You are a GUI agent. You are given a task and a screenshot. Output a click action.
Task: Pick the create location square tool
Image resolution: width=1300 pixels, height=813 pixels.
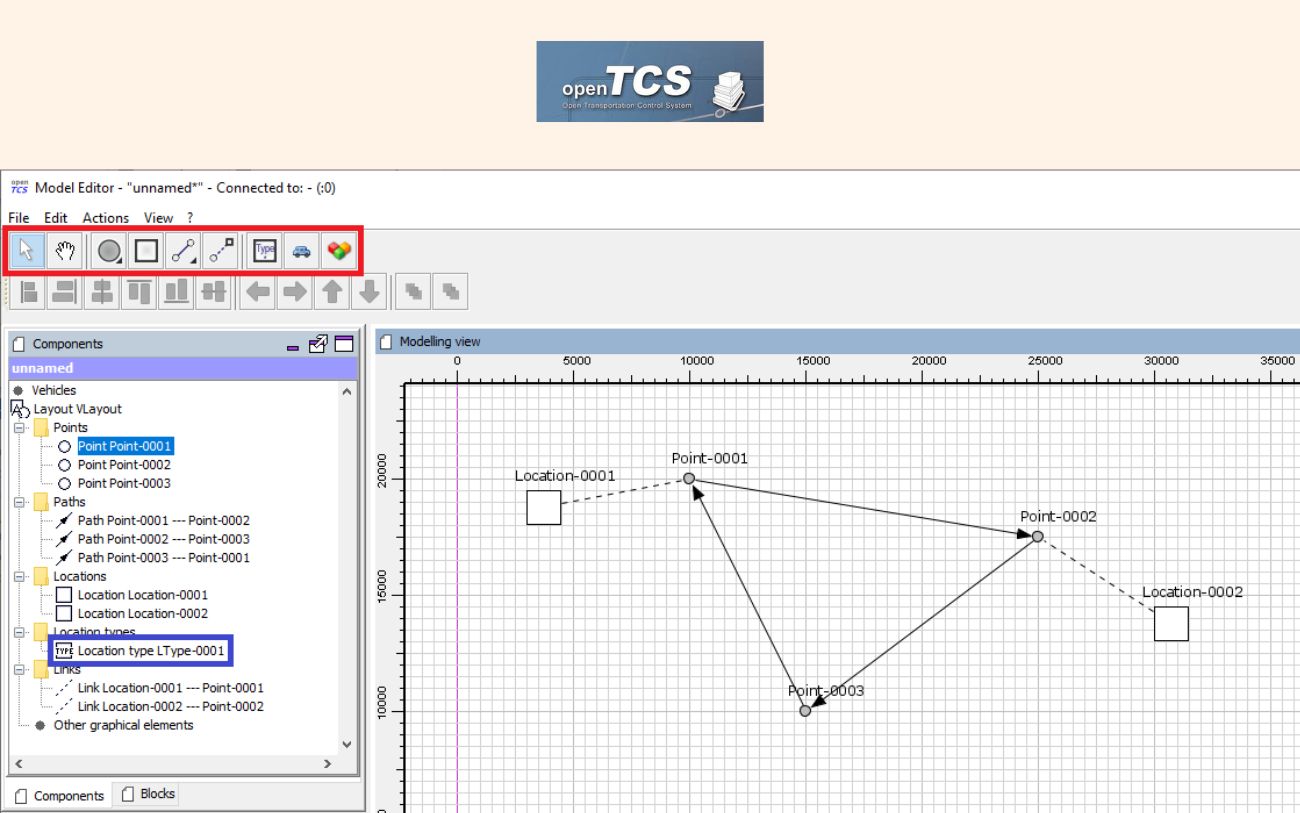147,251
